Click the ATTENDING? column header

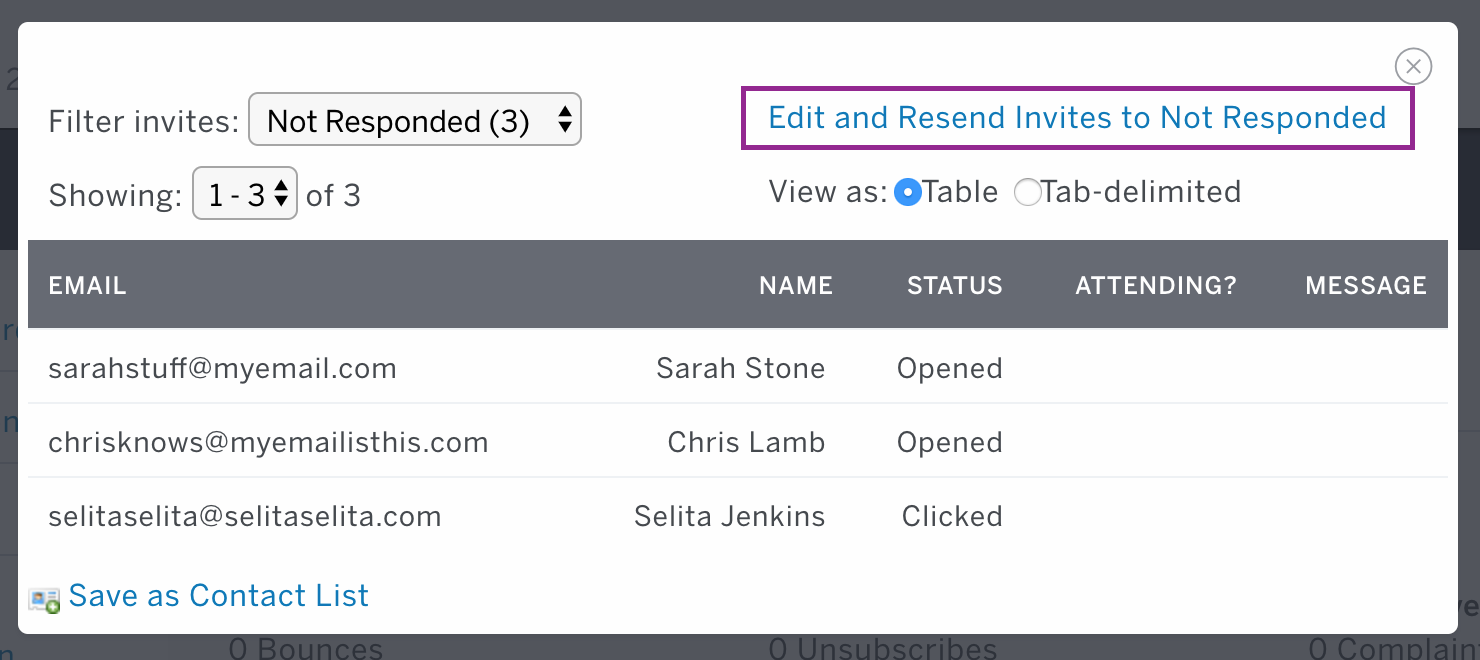tap(1156, 285)
